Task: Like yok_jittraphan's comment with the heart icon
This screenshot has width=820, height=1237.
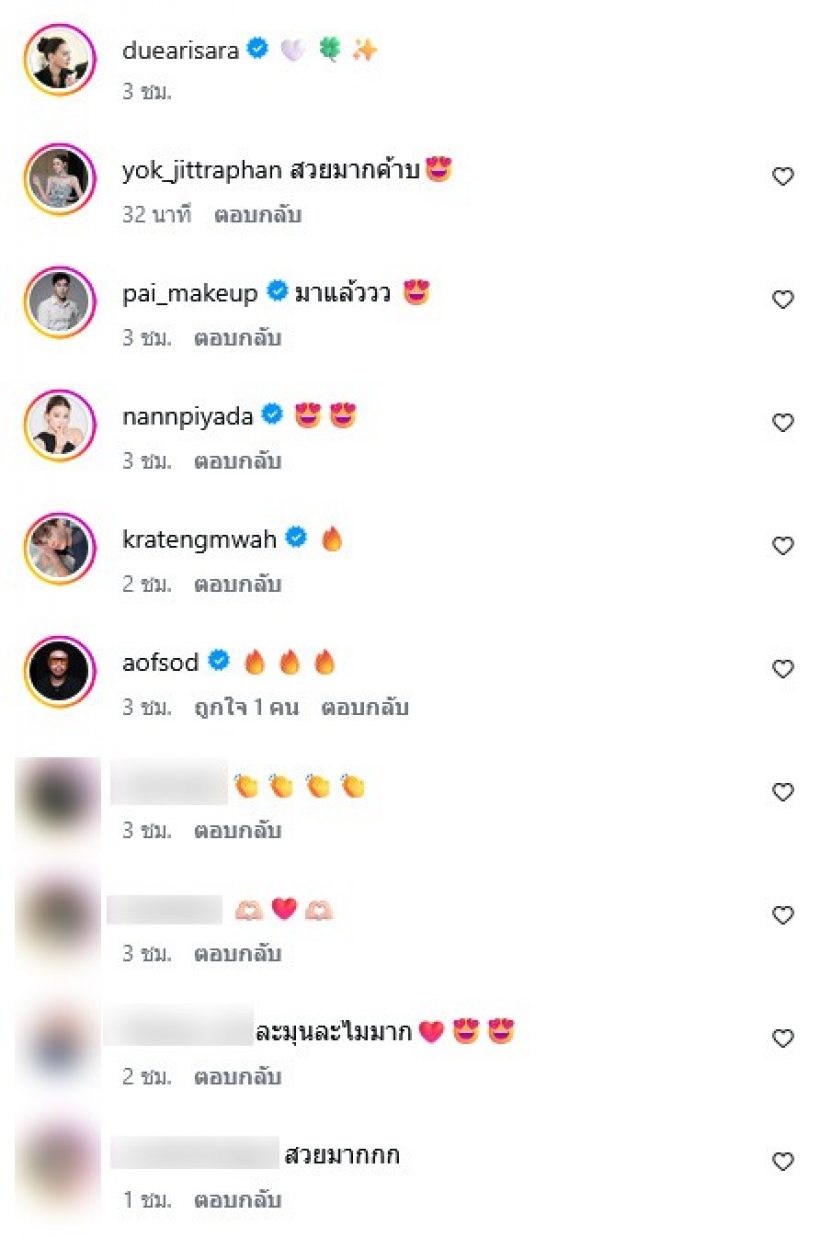Action: coord(783,176)
